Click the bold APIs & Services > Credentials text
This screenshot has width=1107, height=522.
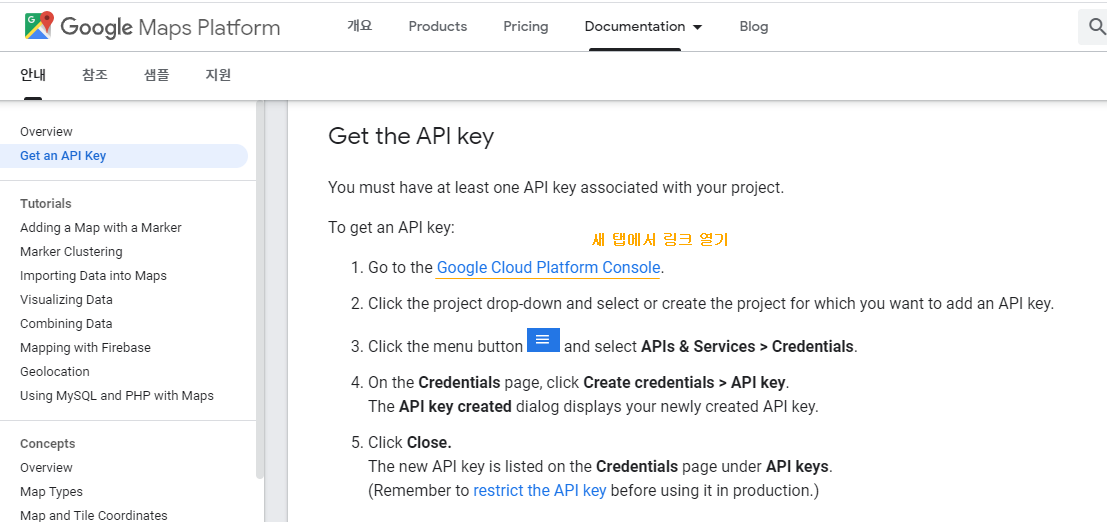point(748,347)
